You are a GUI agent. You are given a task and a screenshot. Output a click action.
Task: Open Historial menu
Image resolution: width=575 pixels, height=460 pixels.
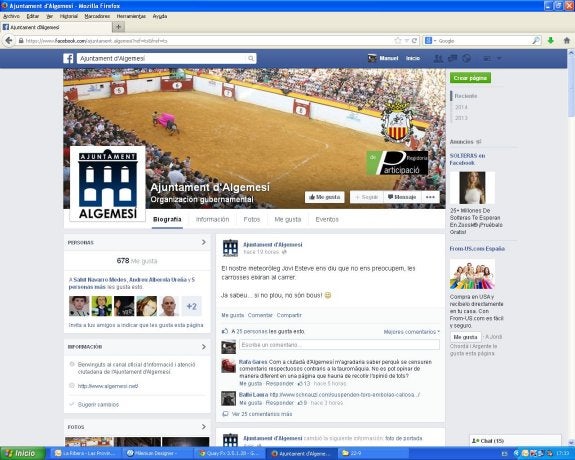[x=69, y=16]
